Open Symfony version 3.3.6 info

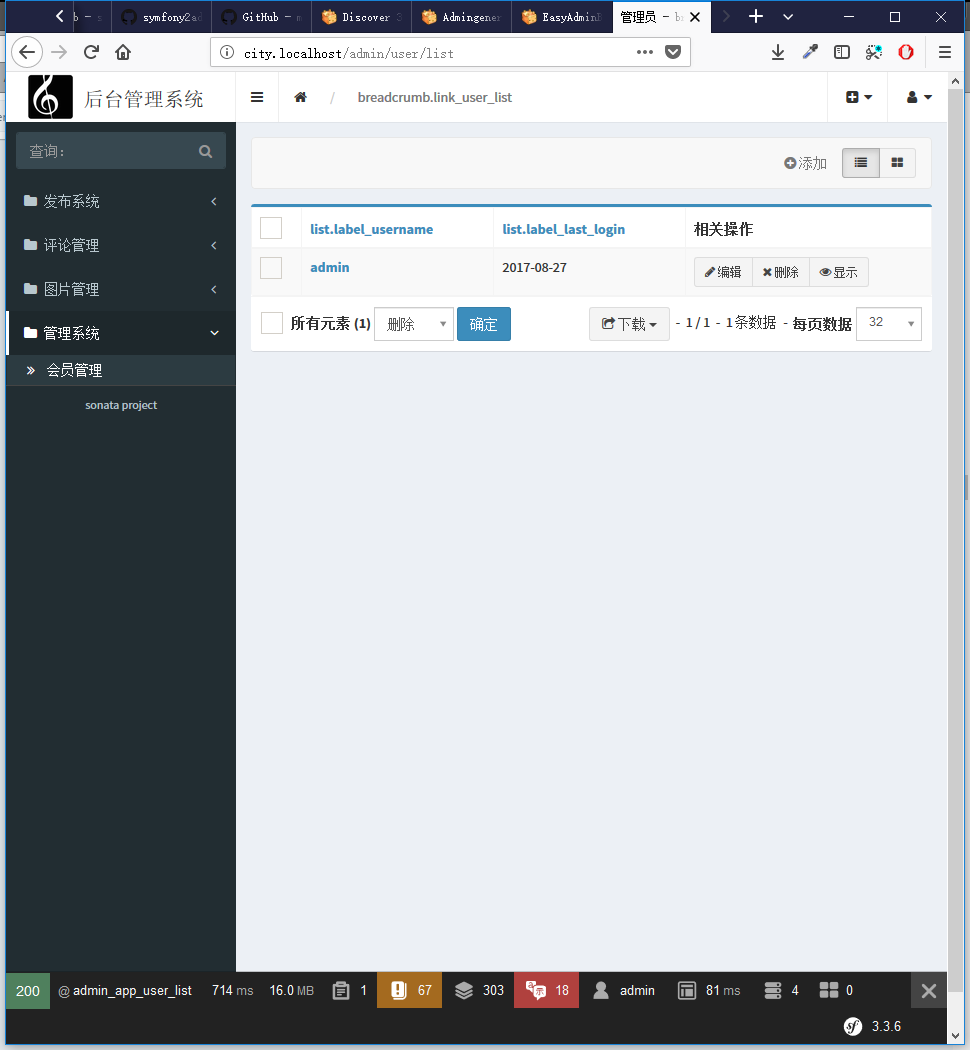point(873,1026)
